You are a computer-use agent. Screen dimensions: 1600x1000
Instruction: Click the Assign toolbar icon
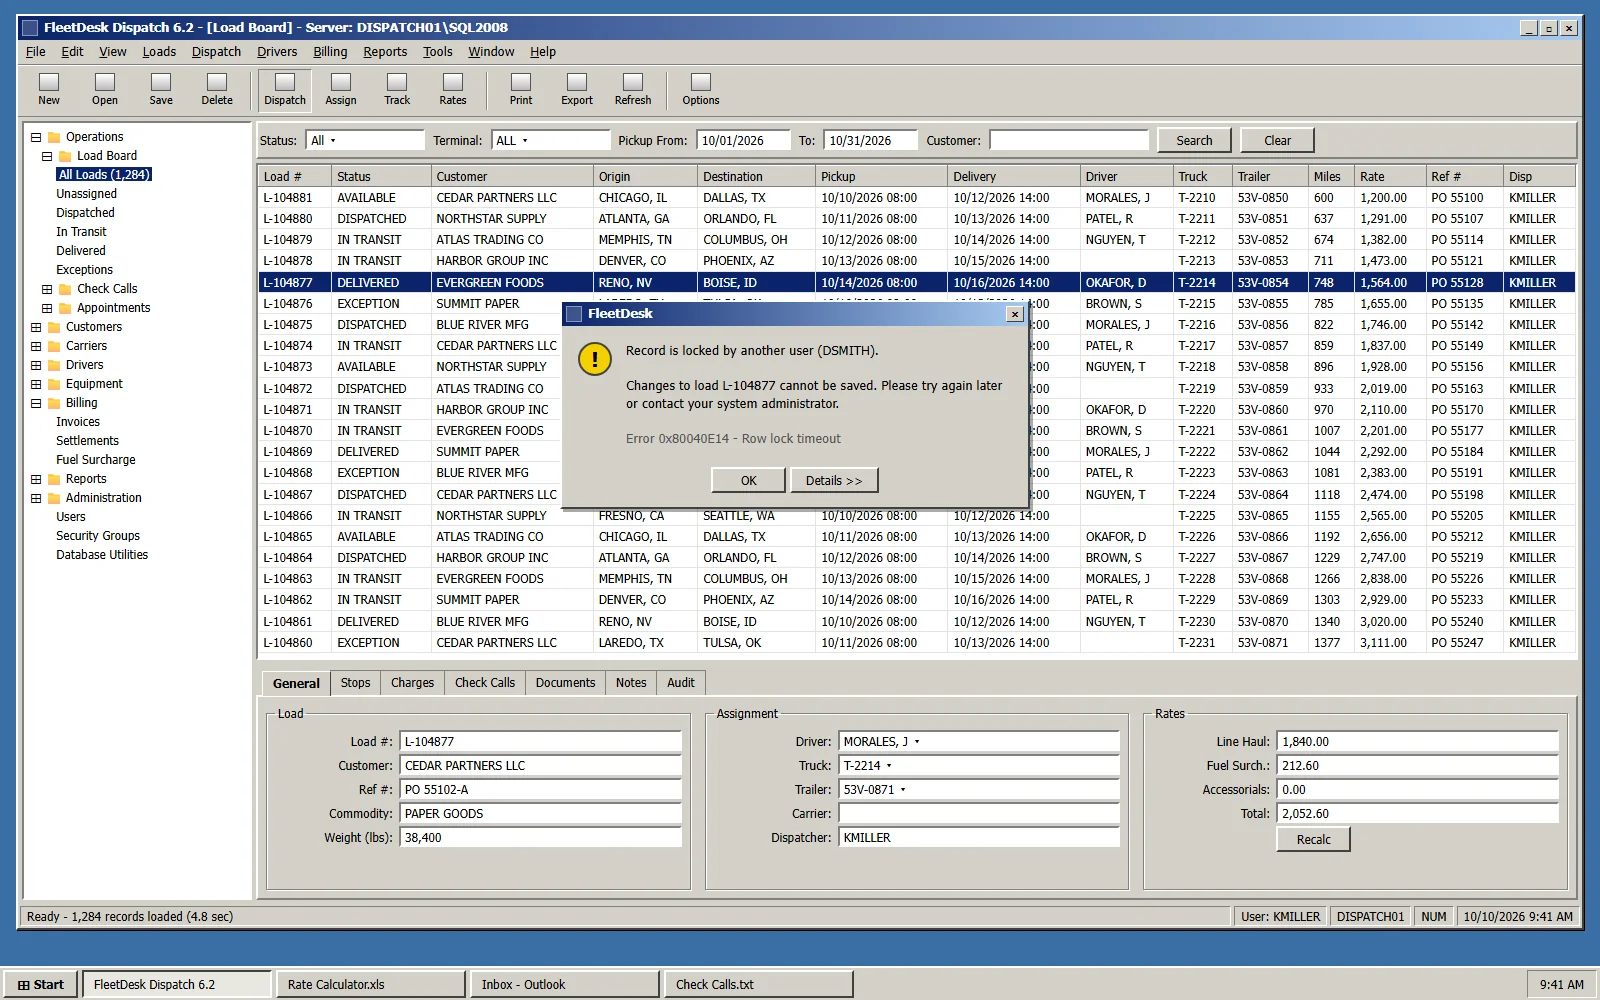pyautogui.click(x=341, y=89)
